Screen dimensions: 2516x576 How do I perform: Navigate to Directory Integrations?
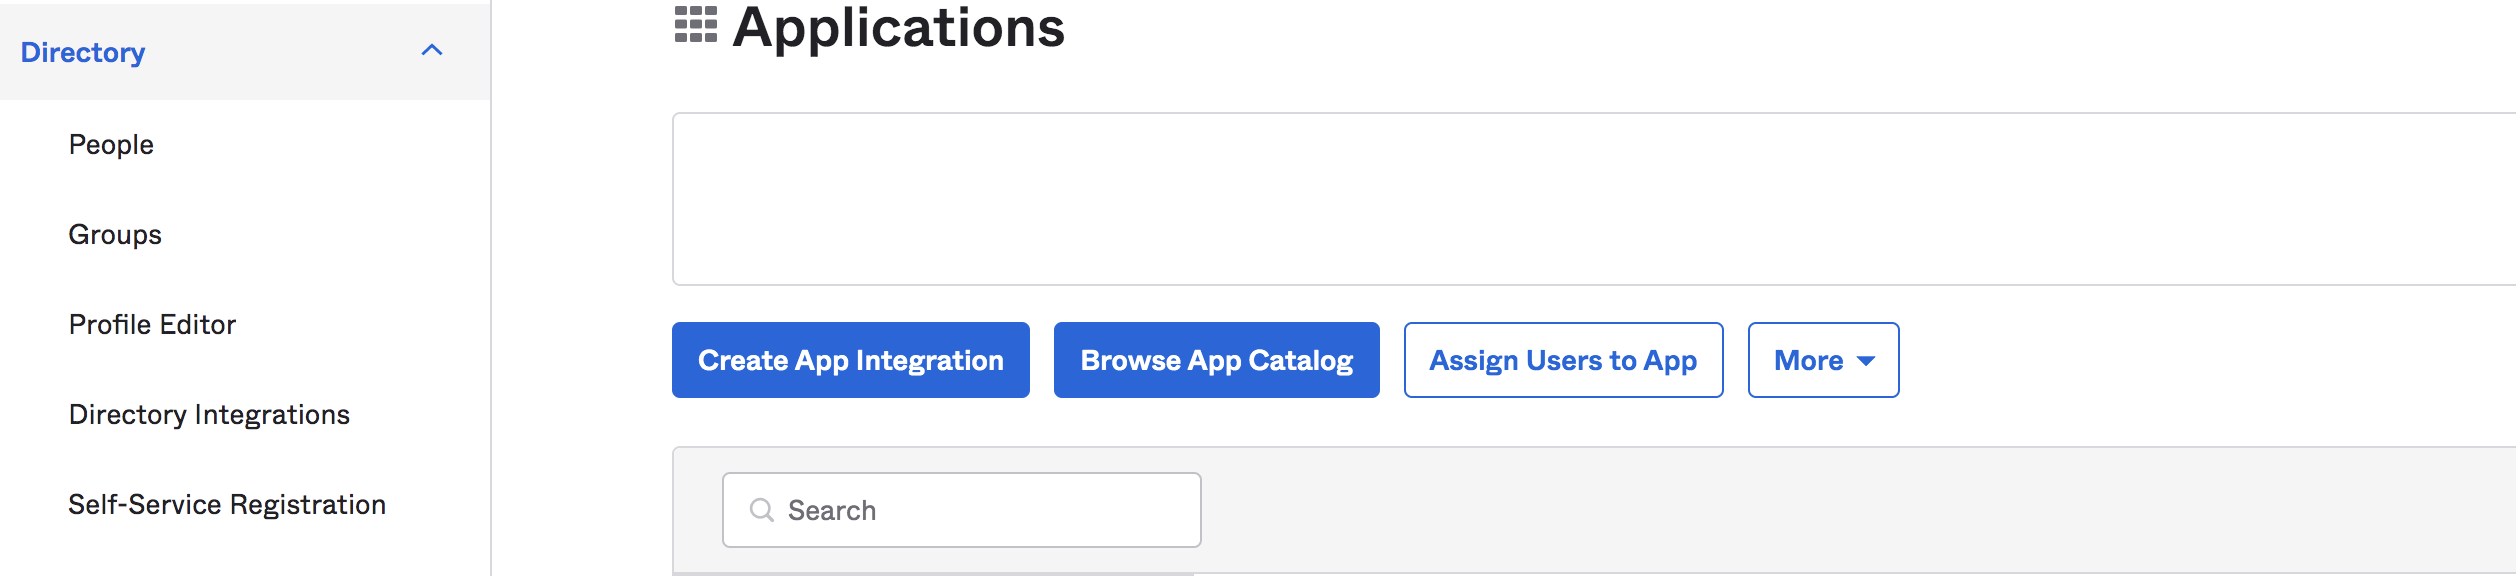(x=209, y=415)
